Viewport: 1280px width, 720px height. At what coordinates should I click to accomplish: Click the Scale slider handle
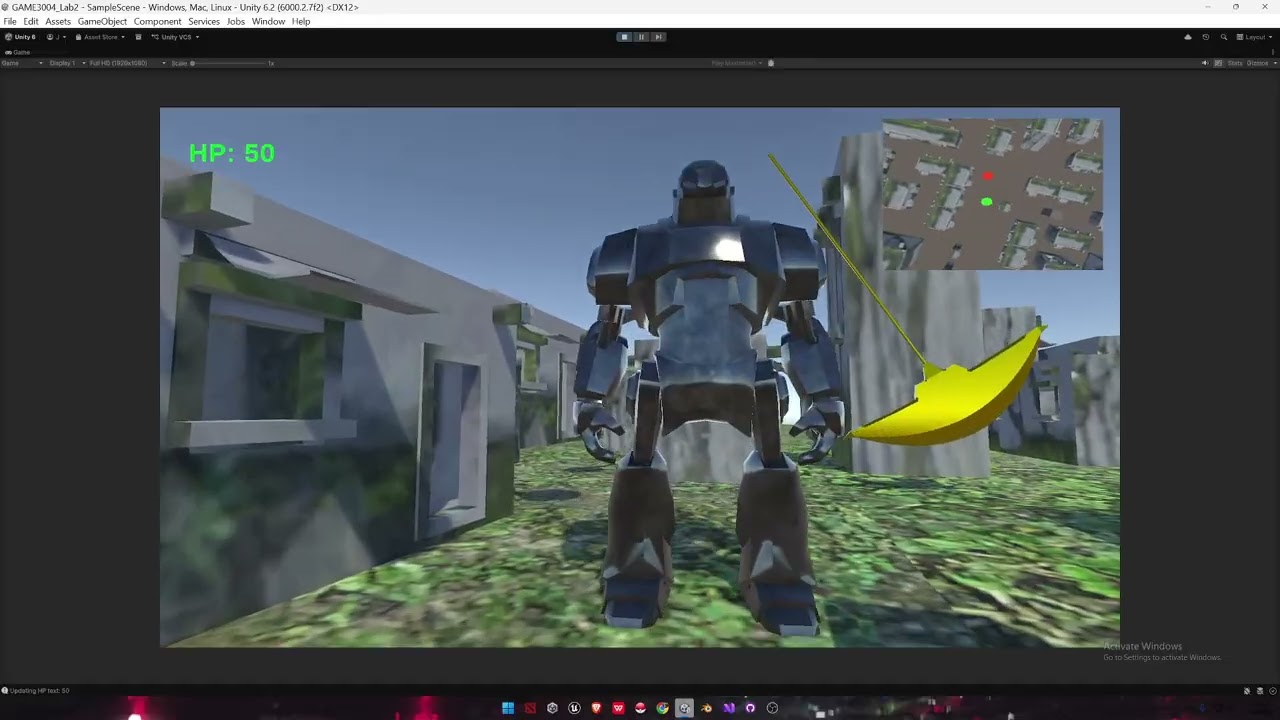tap(193, 63)
